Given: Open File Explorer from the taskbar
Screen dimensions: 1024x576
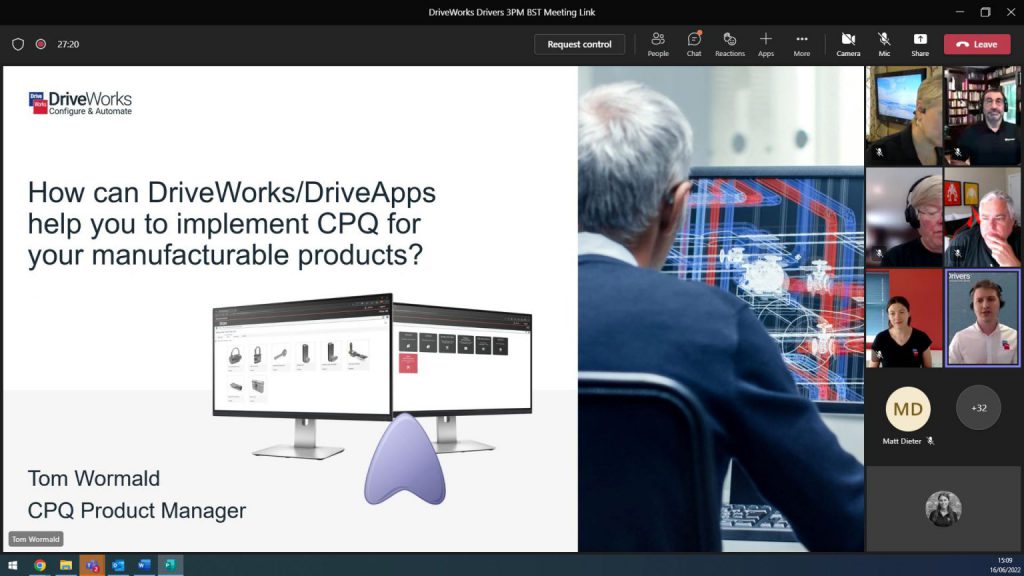Looking at the screenshot, I should pyautogui.click(x=66, y=565).
